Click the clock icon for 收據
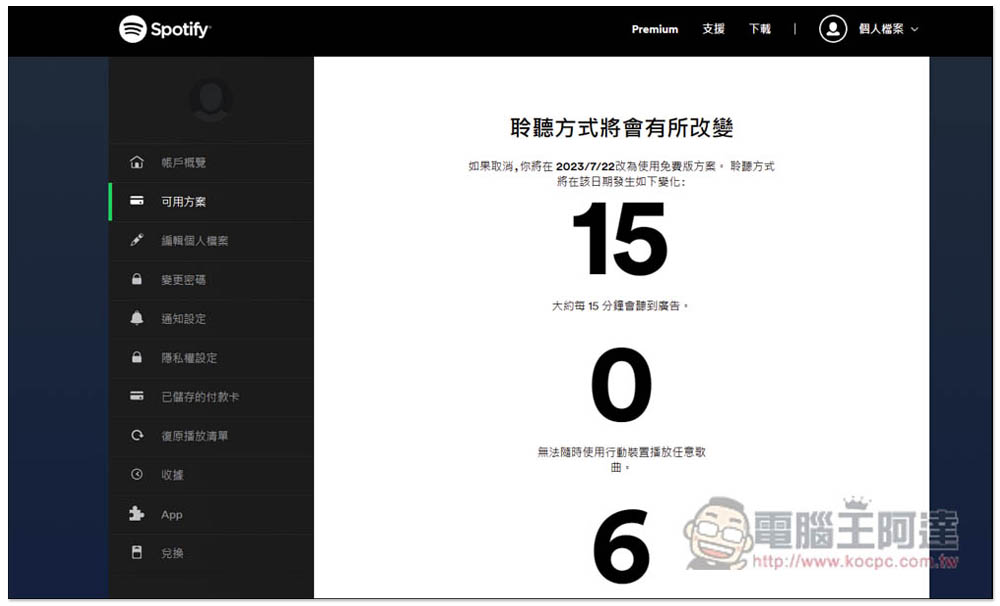1000x606 pixels. pyautogui.click(x=136, y=475)
